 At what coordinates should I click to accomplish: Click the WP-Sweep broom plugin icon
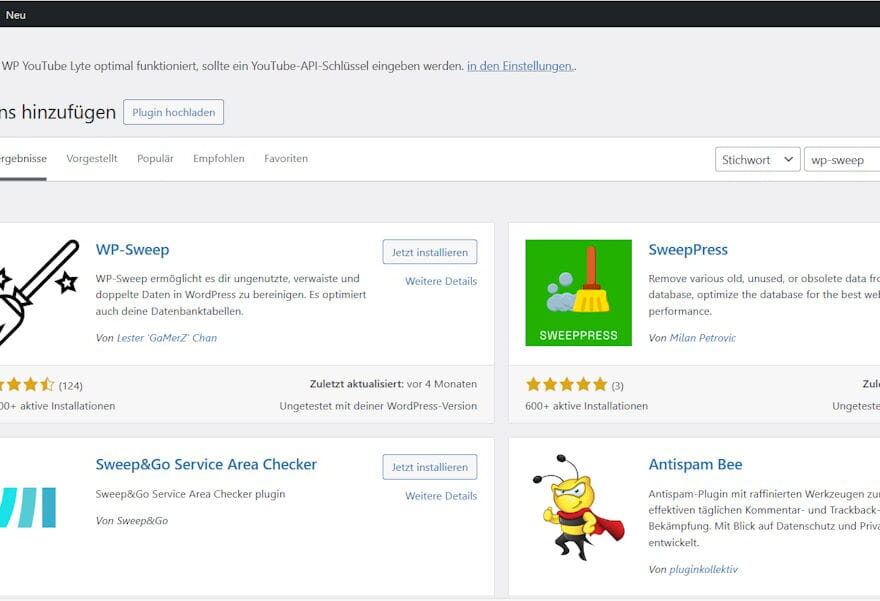(x=39, y=292)
